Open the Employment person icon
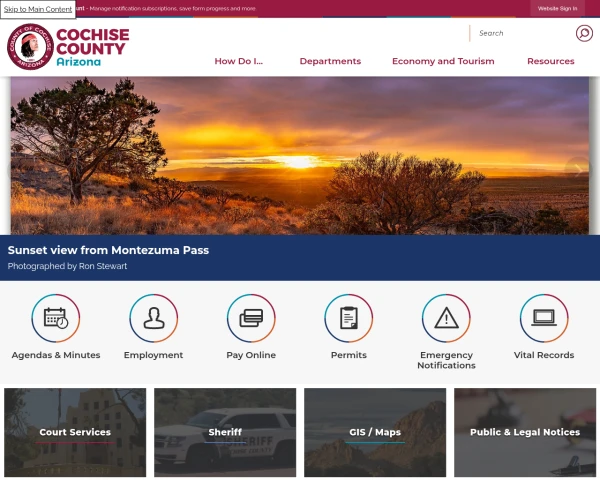Image resolution: width=600 pixels, height=480 pixels. coord(153,318)
